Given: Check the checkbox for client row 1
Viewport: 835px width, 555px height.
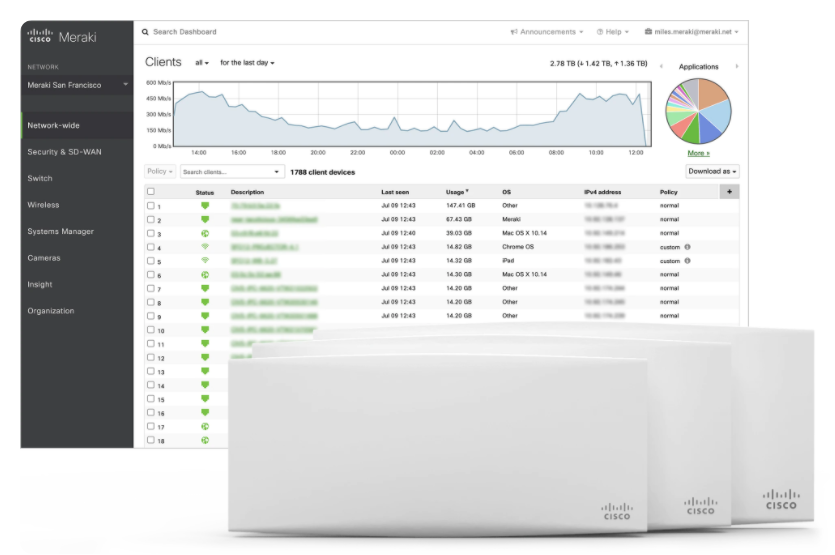Looking at the screenshot, I should (151, 206).
